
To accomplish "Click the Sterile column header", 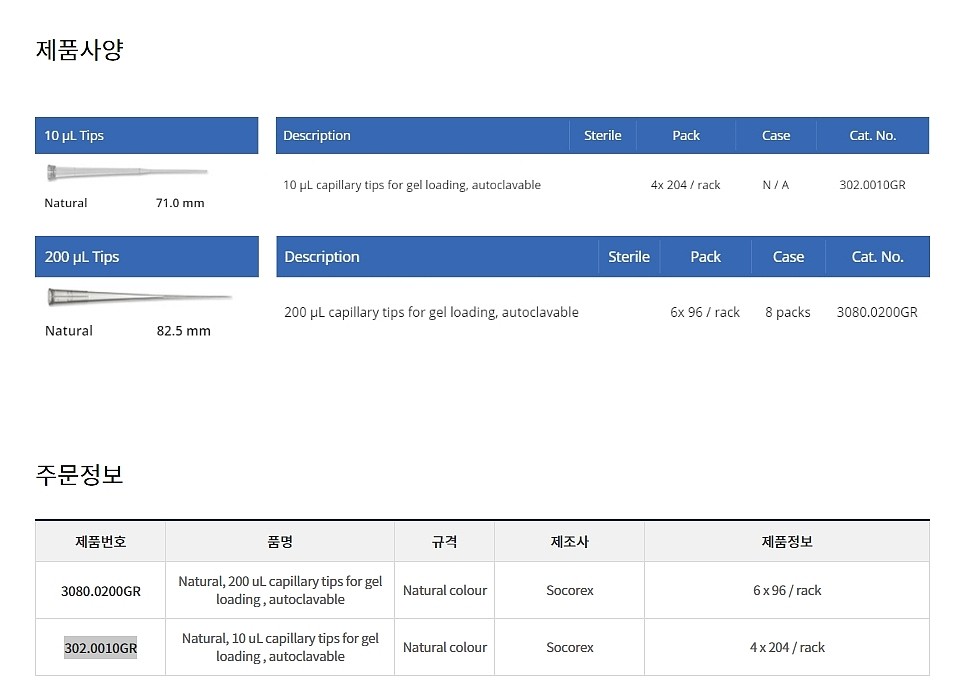I will (x=602, y=135).
